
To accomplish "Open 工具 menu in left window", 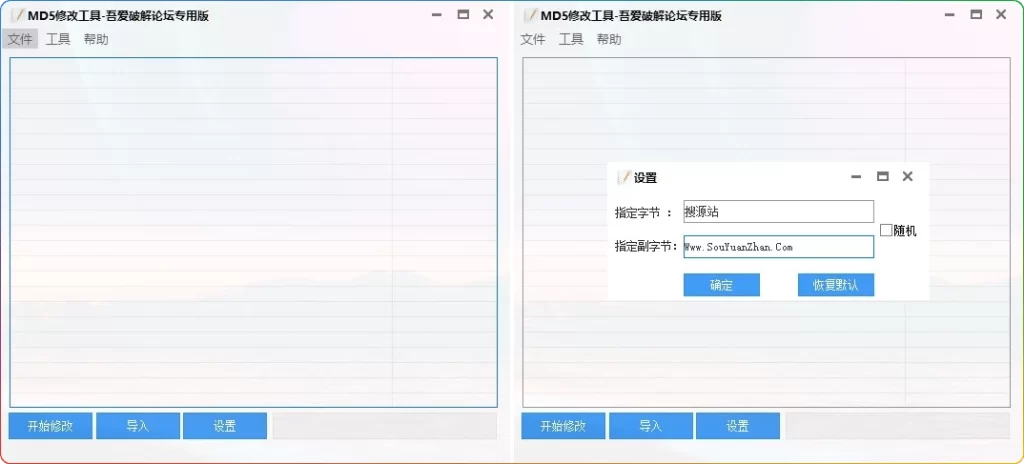I will click(58, 39).
